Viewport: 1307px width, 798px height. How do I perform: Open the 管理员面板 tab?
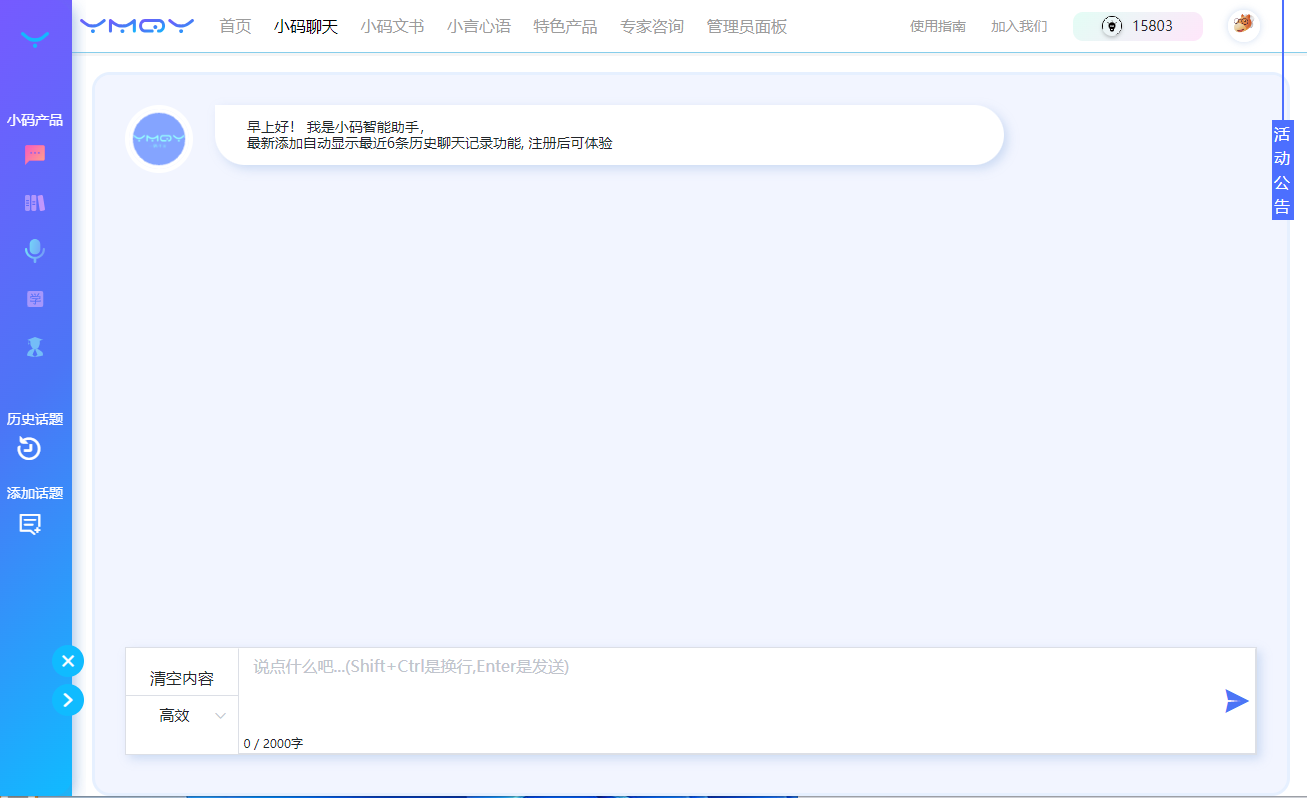(x=747, y=26)
